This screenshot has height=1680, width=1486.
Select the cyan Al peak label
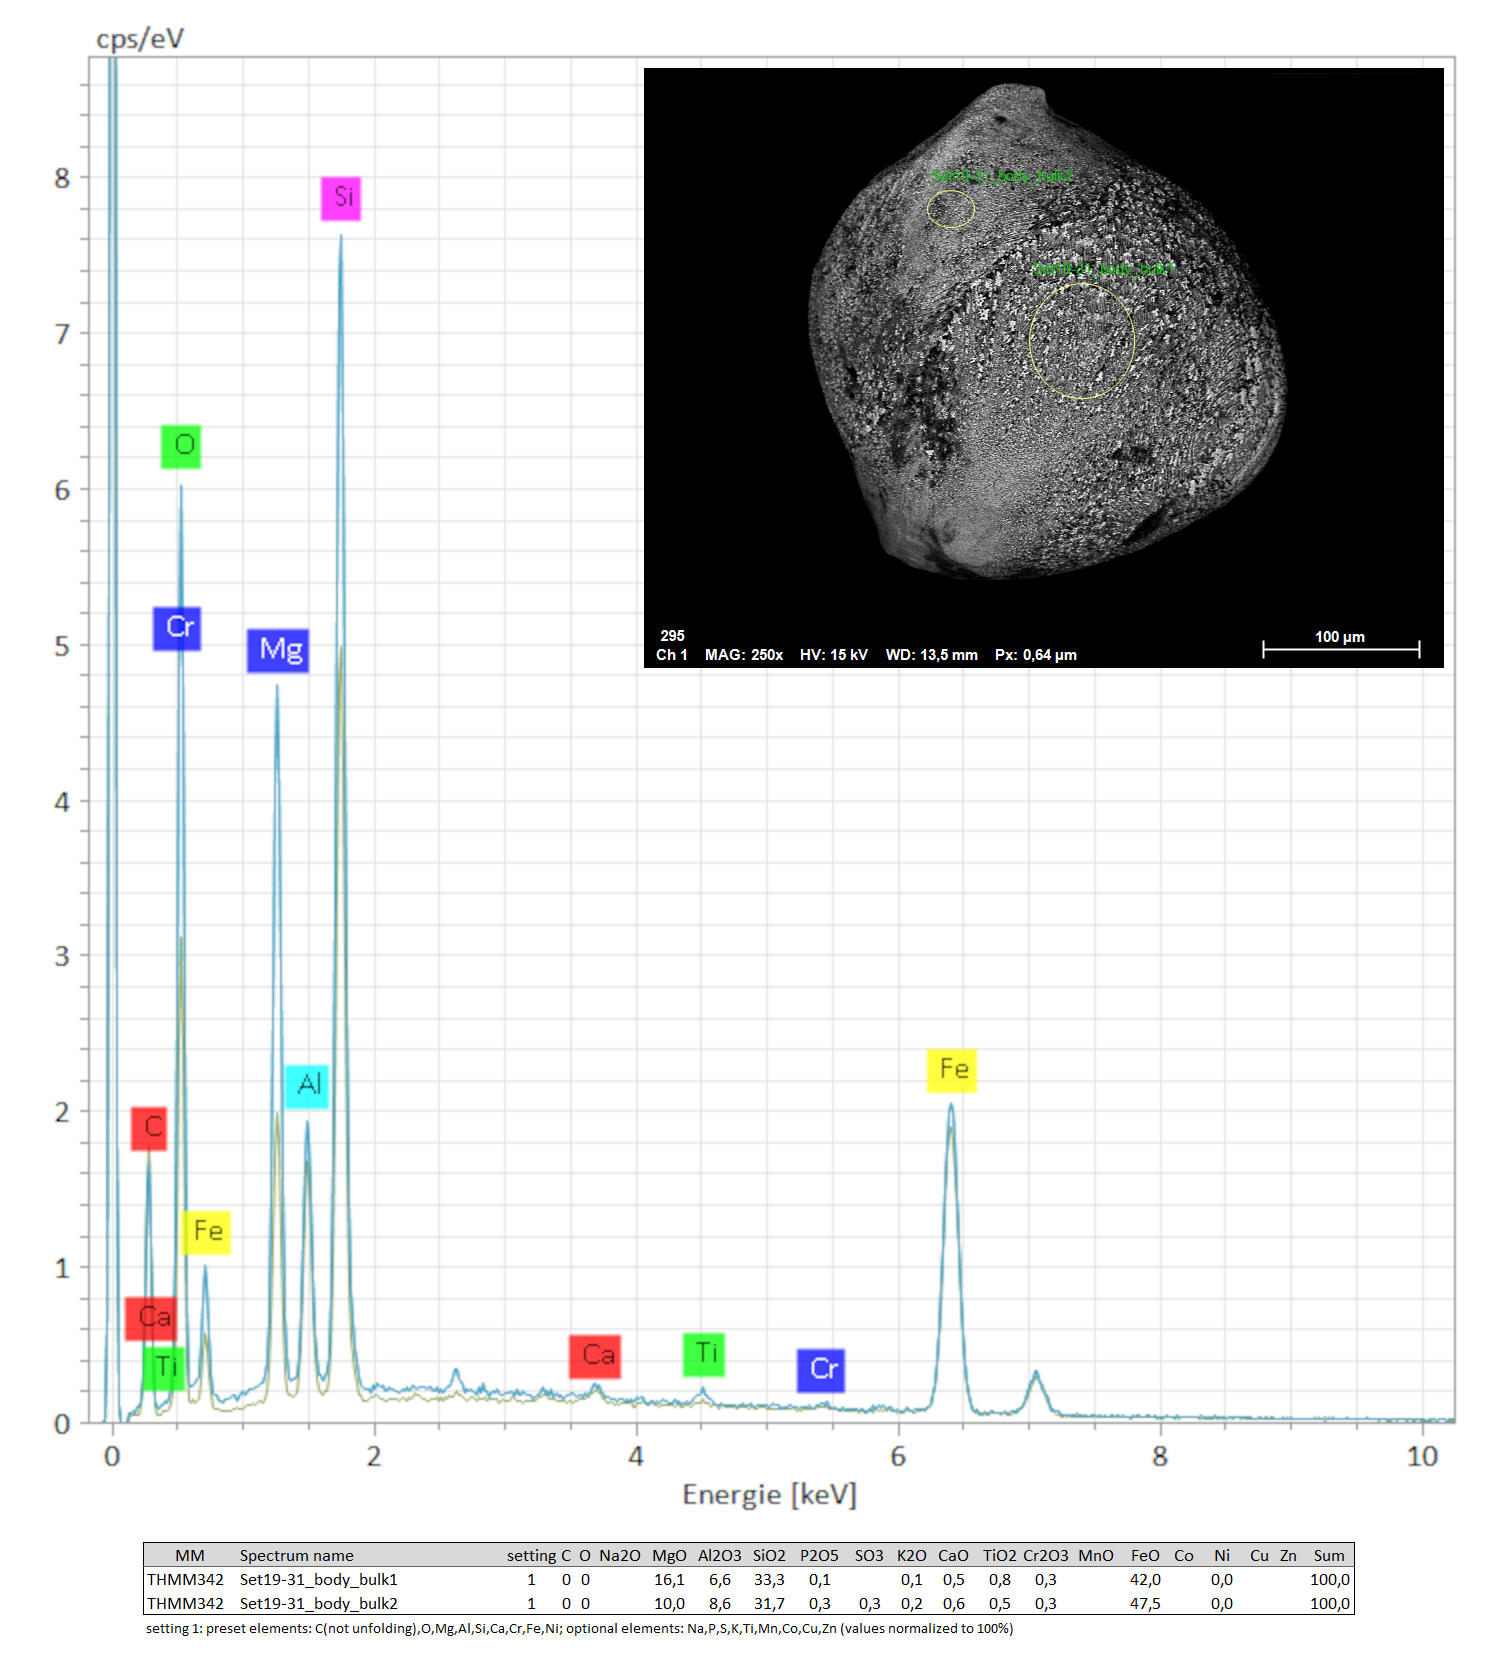pyautogui.click(x=307, y=1085)
